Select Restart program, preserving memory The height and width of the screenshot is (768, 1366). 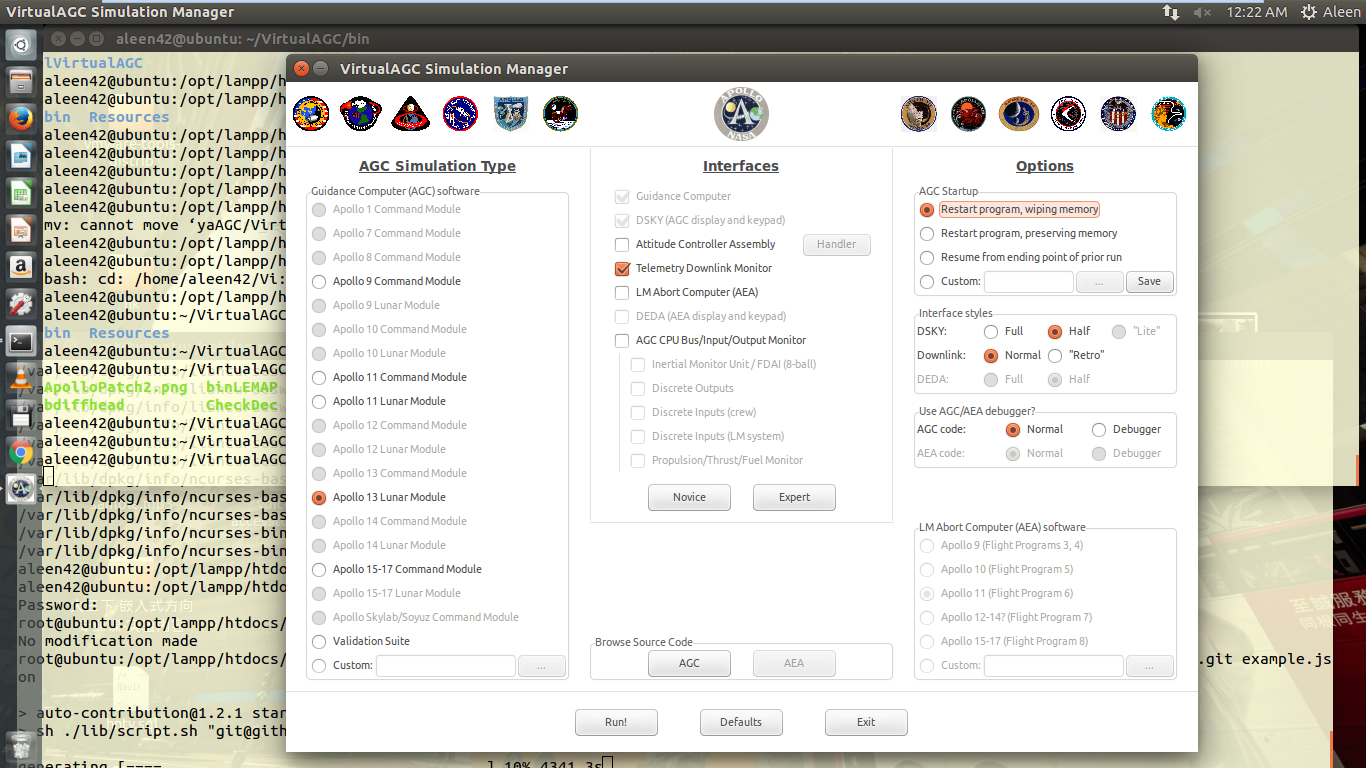pos(1018,233)
